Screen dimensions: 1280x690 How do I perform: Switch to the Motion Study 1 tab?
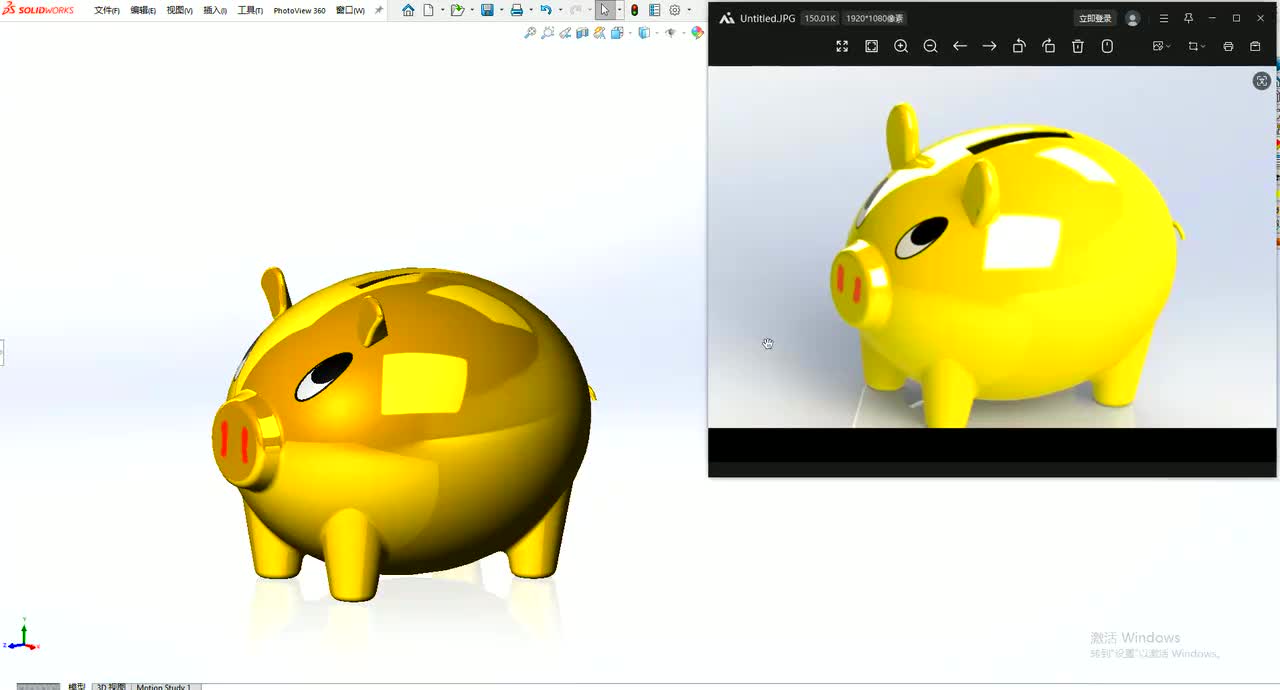[x=166, y=686]
